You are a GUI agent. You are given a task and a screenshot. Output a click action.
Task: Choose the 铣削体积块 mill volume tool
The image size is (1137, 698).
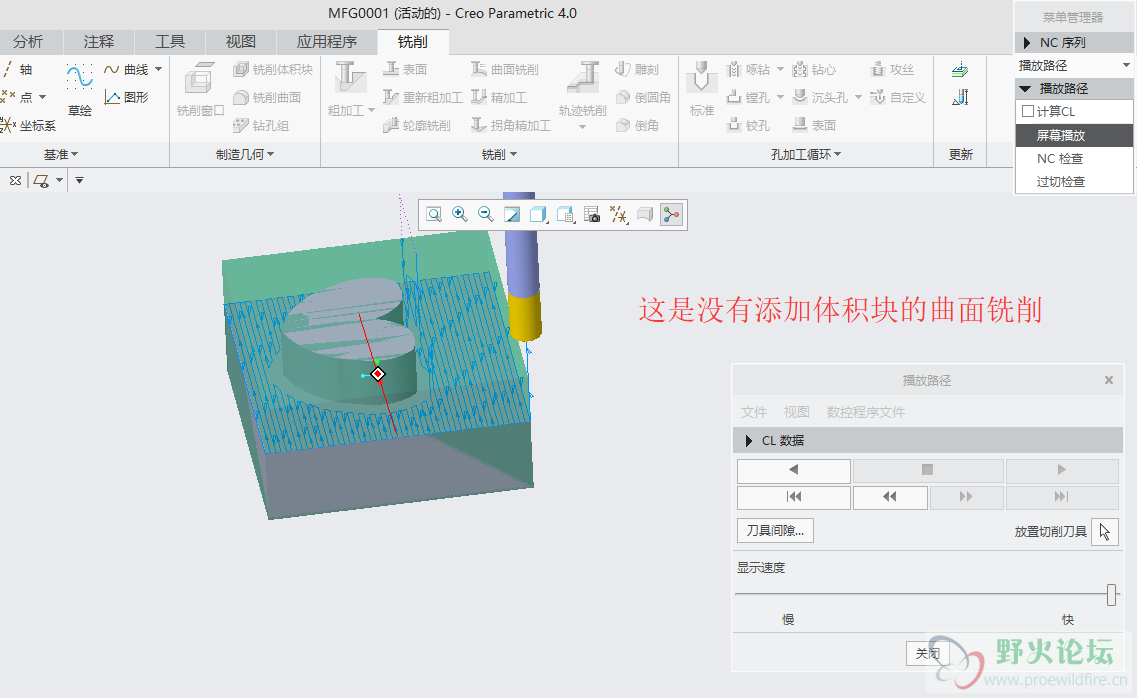(x=273, y=70)
